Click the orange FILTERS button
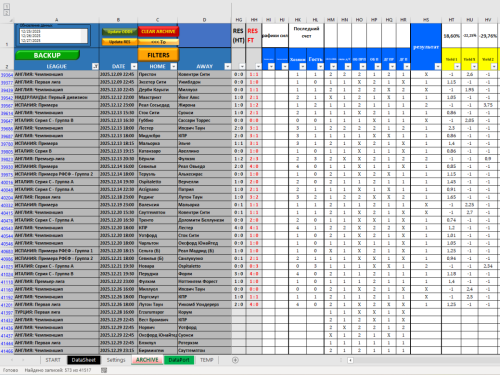 click(158, 55)
